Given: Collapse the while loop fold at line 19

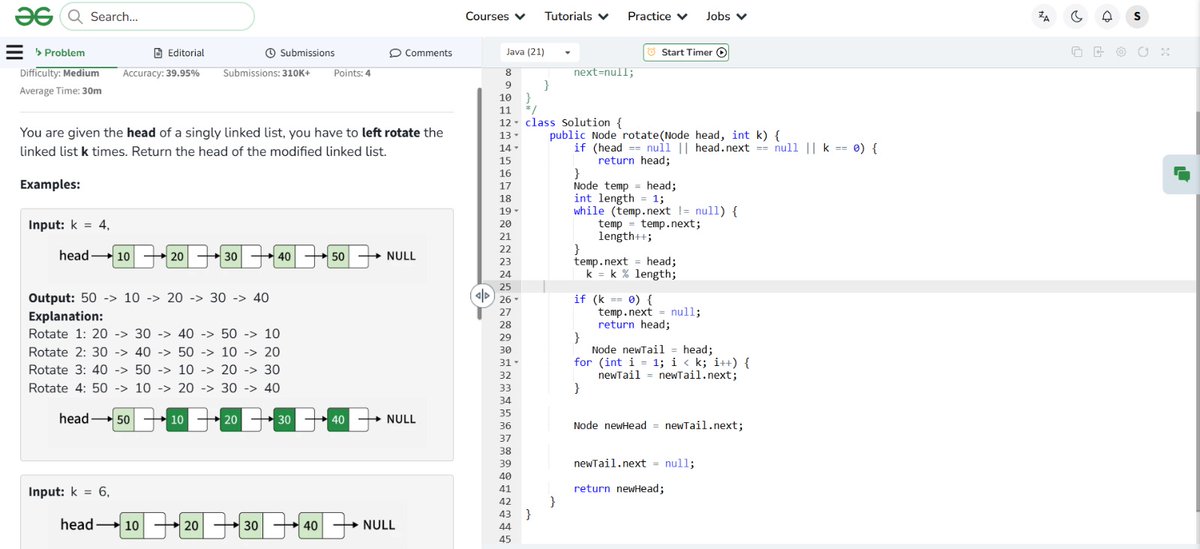Looking at the screenshot, I should (x=517, y=211).
